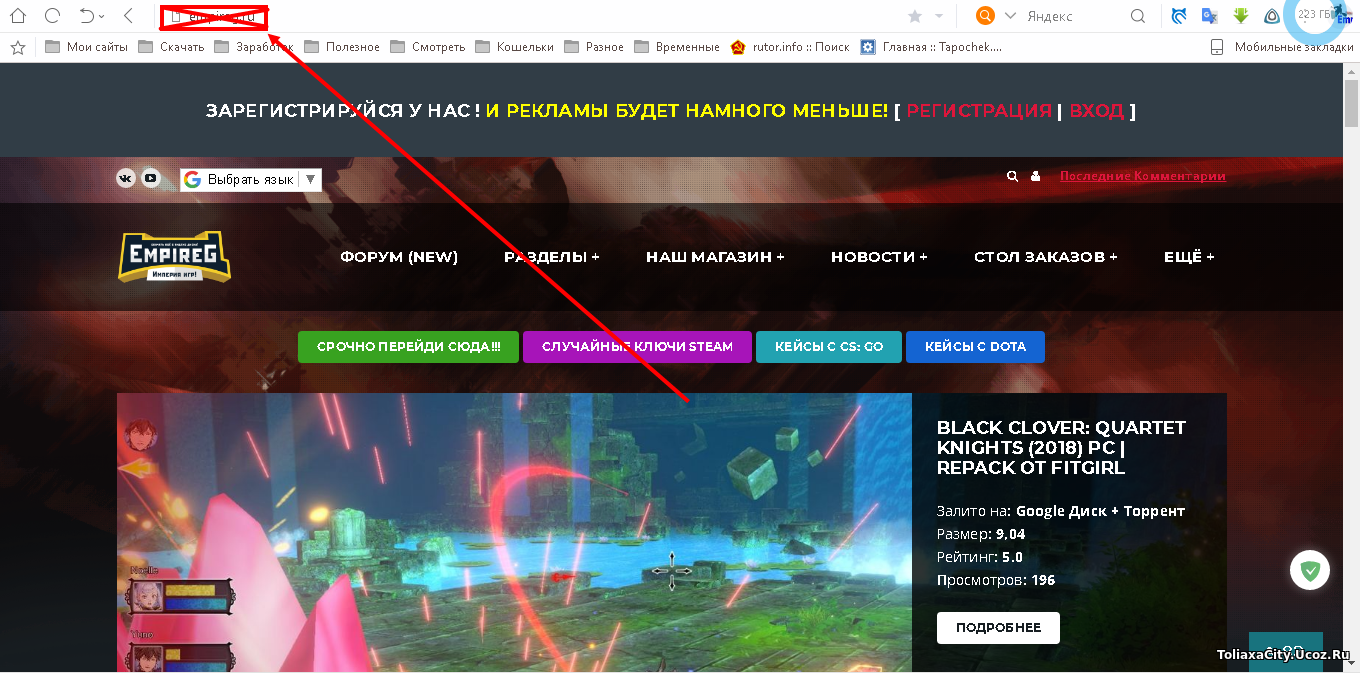1360x673 pixels.
Task: Open the Главная :: Tapochek bookmark
Action: (x=931, y=47)
